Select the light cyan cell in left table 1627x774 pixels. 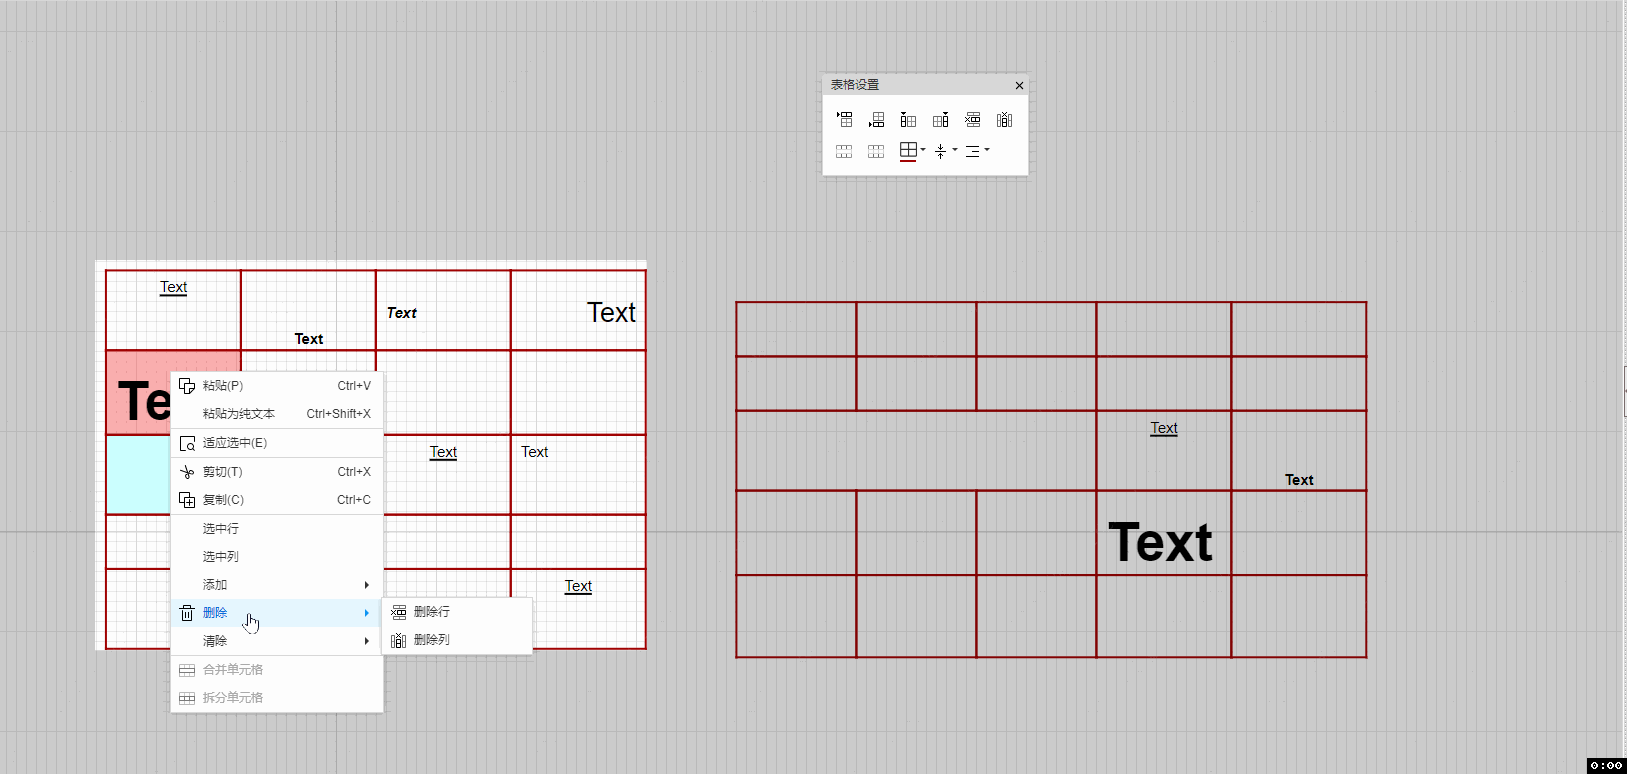pos(138,475)
